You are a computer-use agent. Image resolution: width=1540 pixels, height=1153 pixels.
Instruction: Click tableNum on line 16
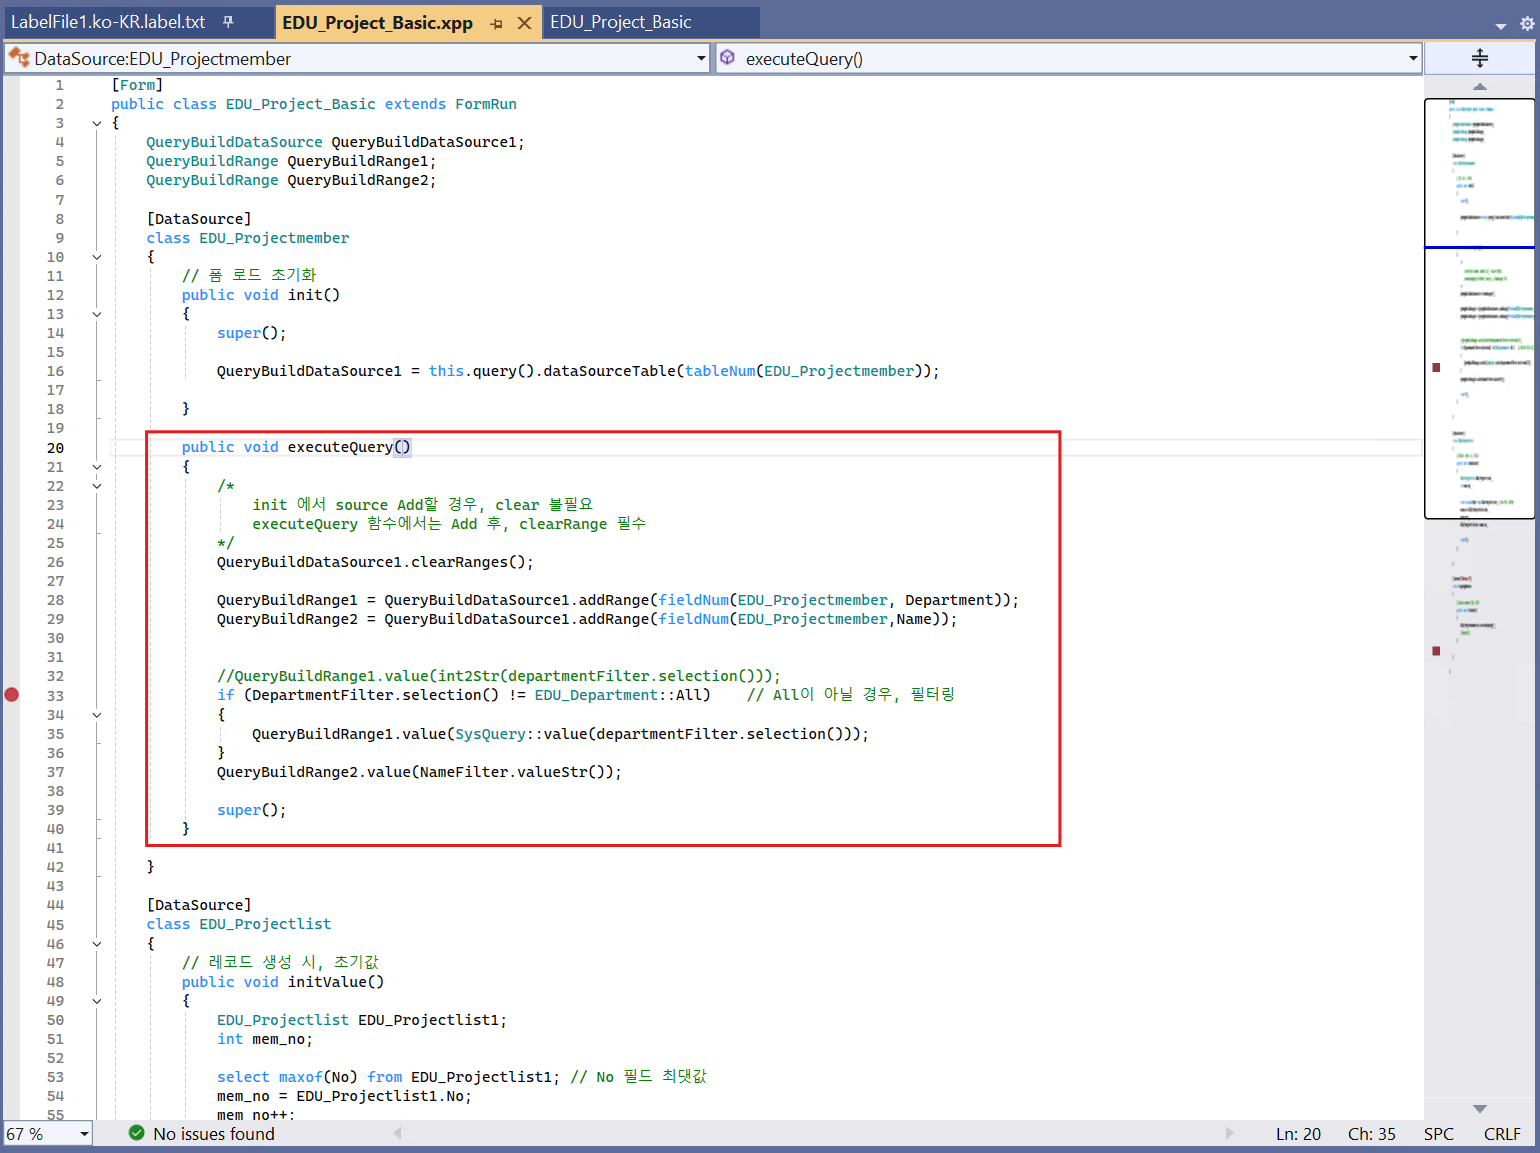(720, 371)
